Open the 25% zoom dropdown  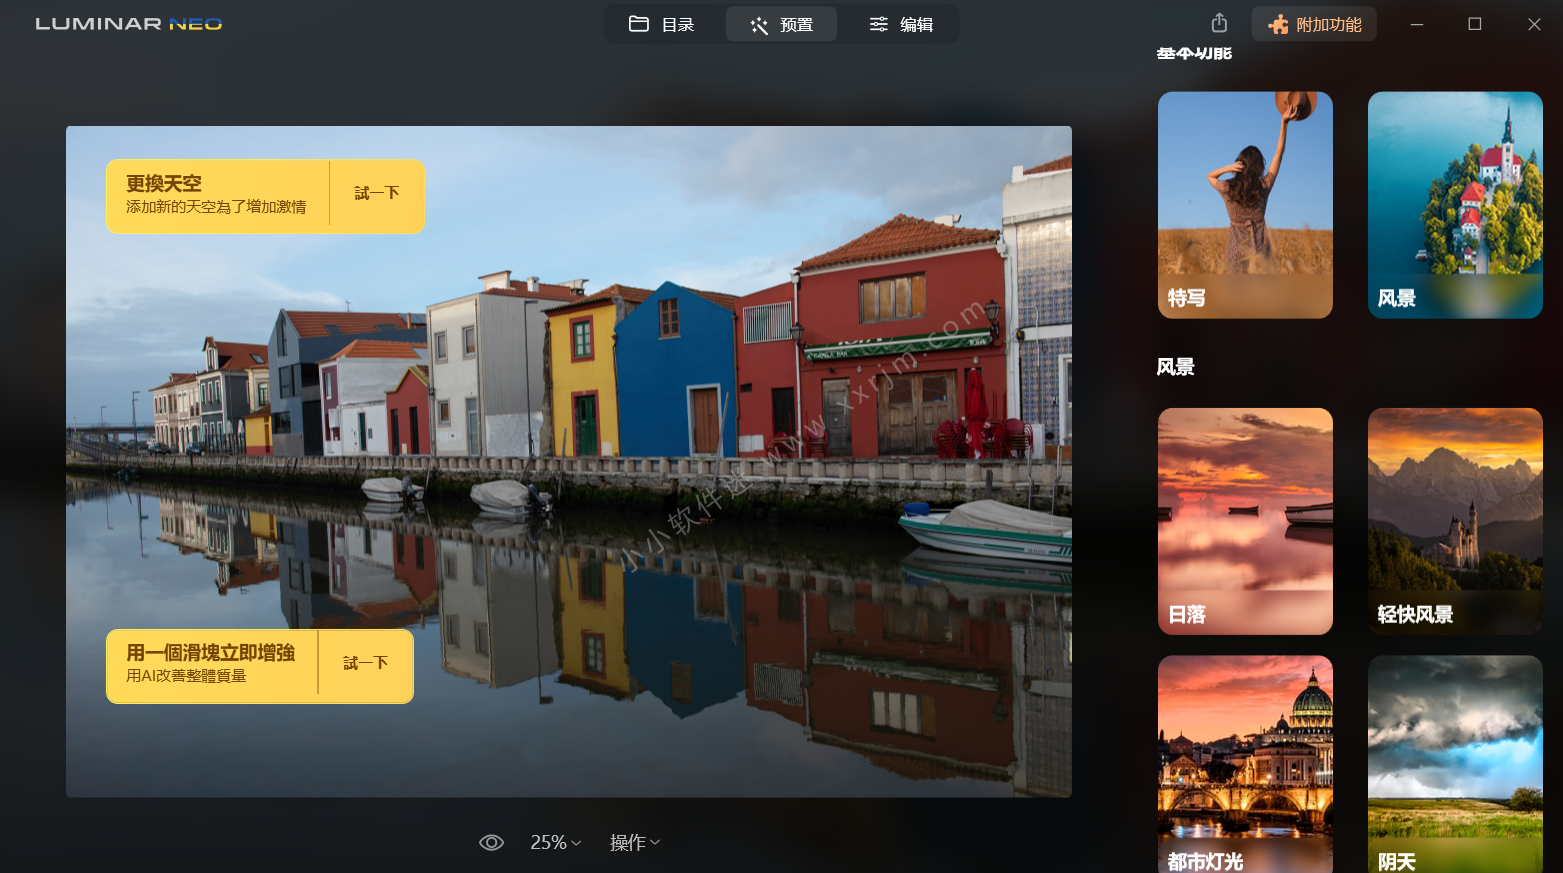[555, 842]
